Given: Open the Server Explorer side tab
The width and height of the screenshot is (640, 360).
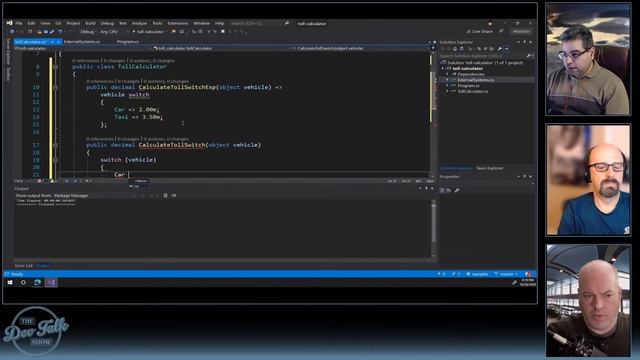Looking at the screenshot, I should coord(8,52).
